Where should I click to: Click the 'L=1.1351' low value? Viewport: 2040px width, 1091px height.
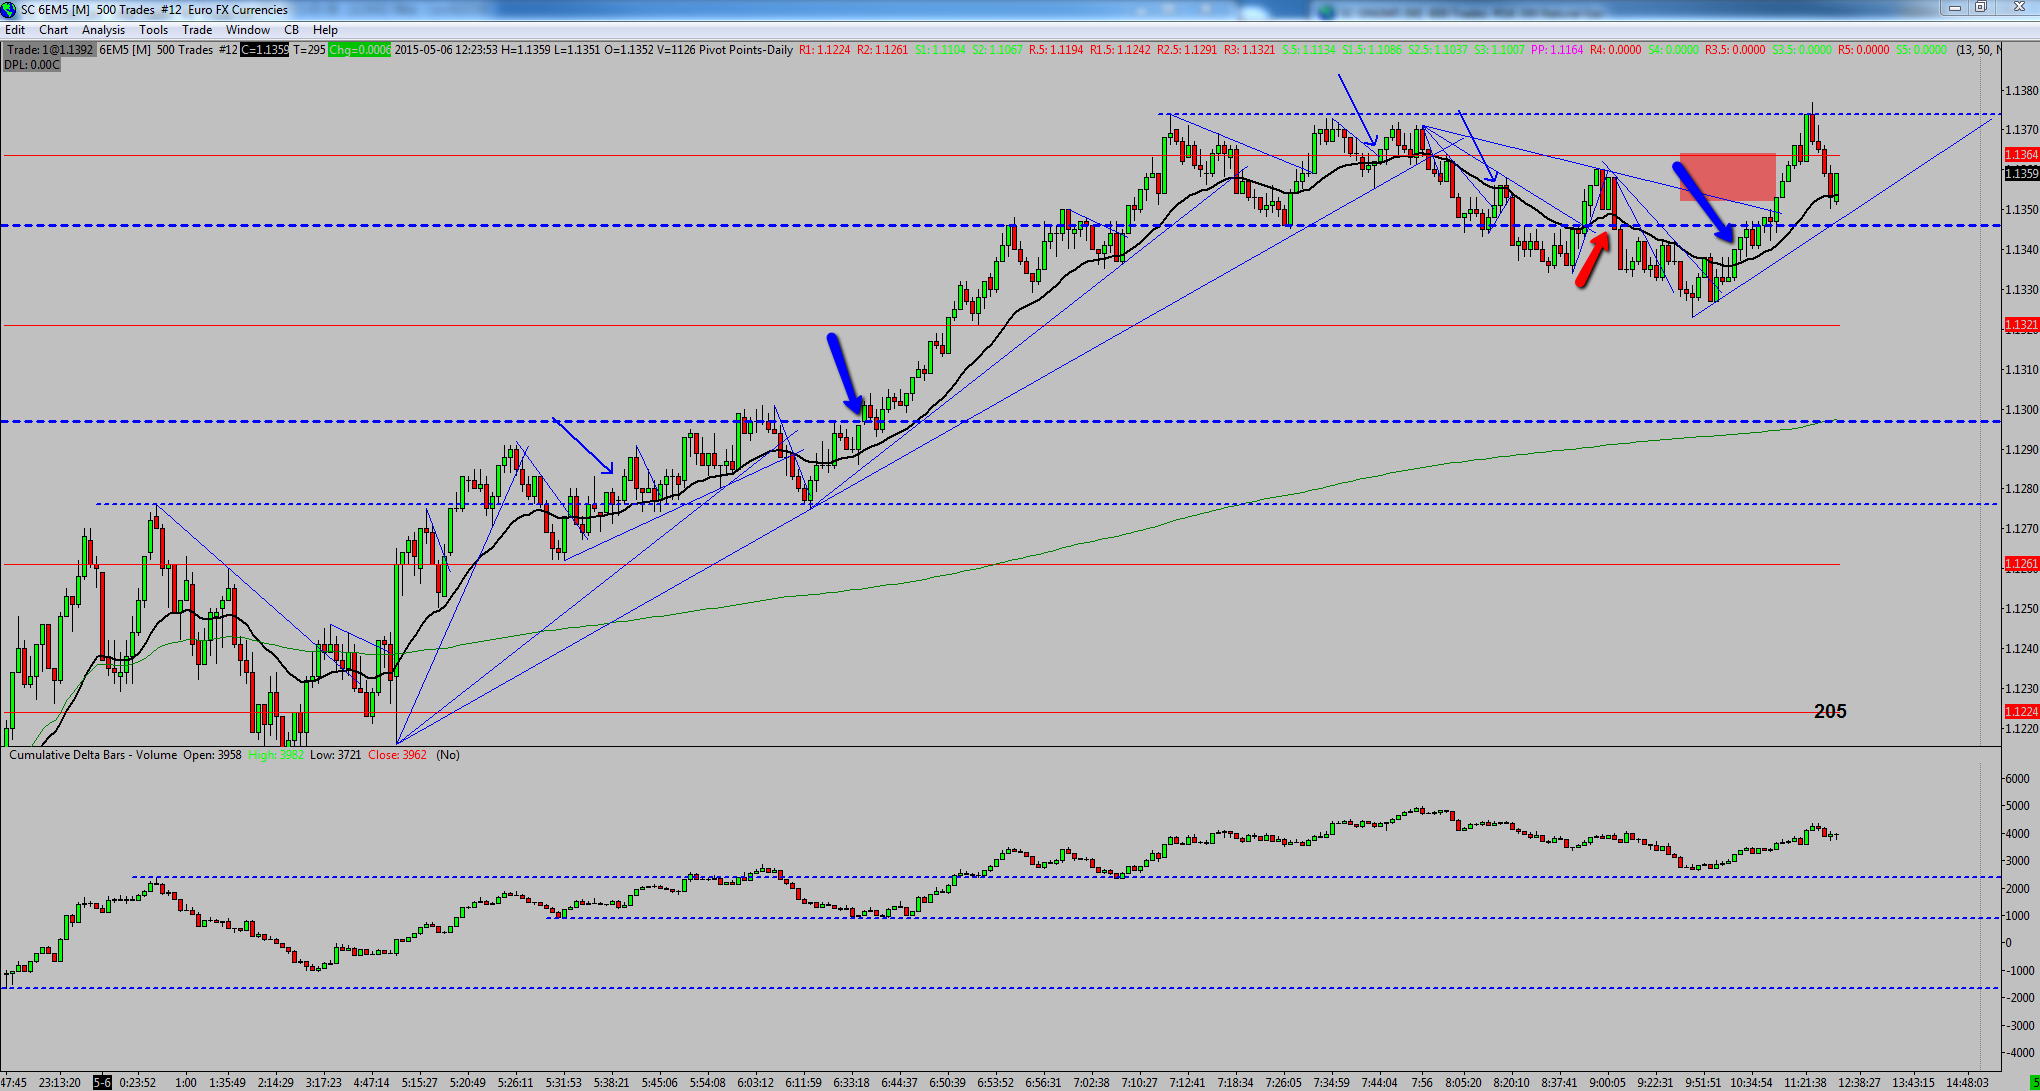(578, 50)
